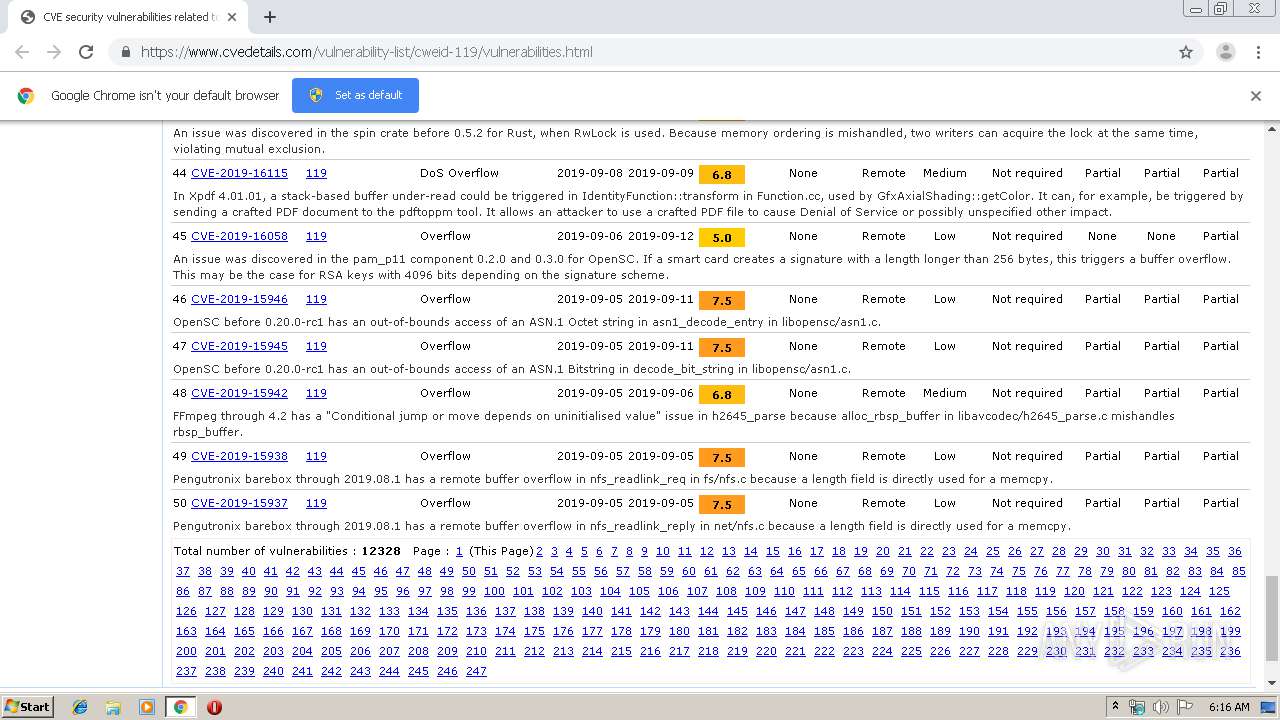Click the total count '12328' text
The image size is (1280, 720).
point(381,551)
